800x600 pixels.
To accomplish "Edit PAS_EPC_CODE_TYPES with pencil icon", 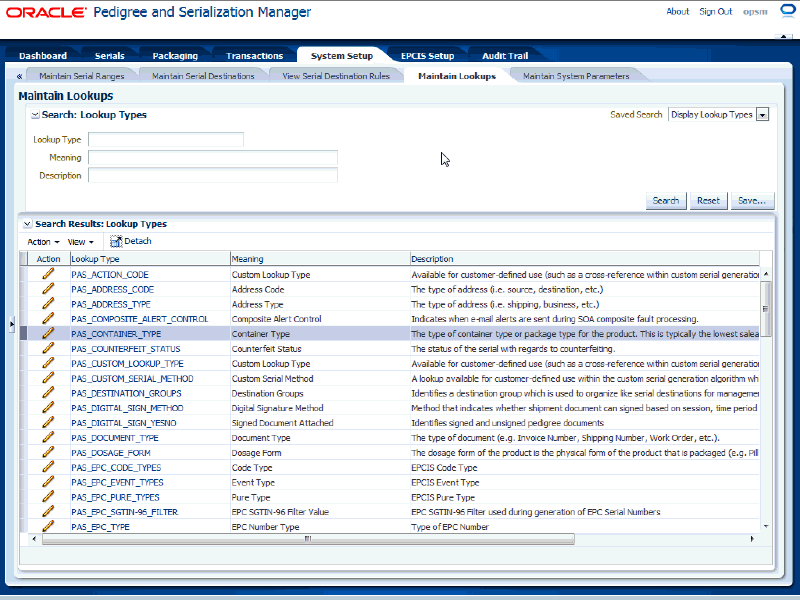I will coord(48,467).
